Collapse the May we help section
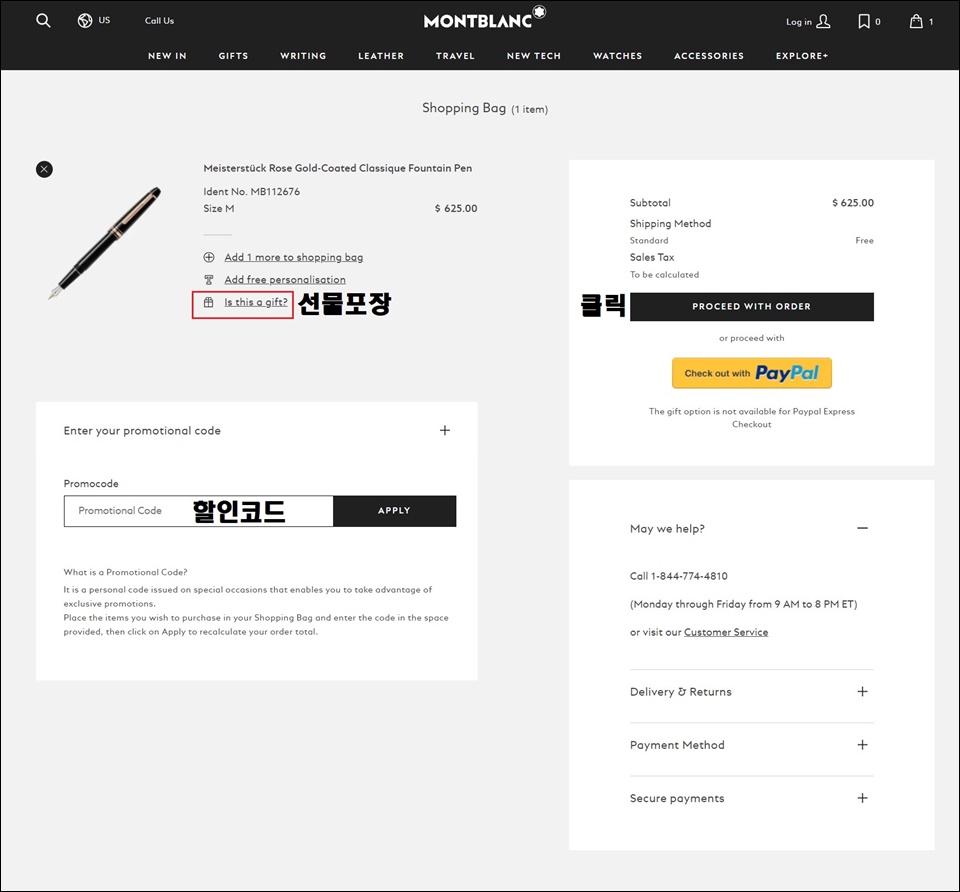960x892 pixels. (862, 528)
